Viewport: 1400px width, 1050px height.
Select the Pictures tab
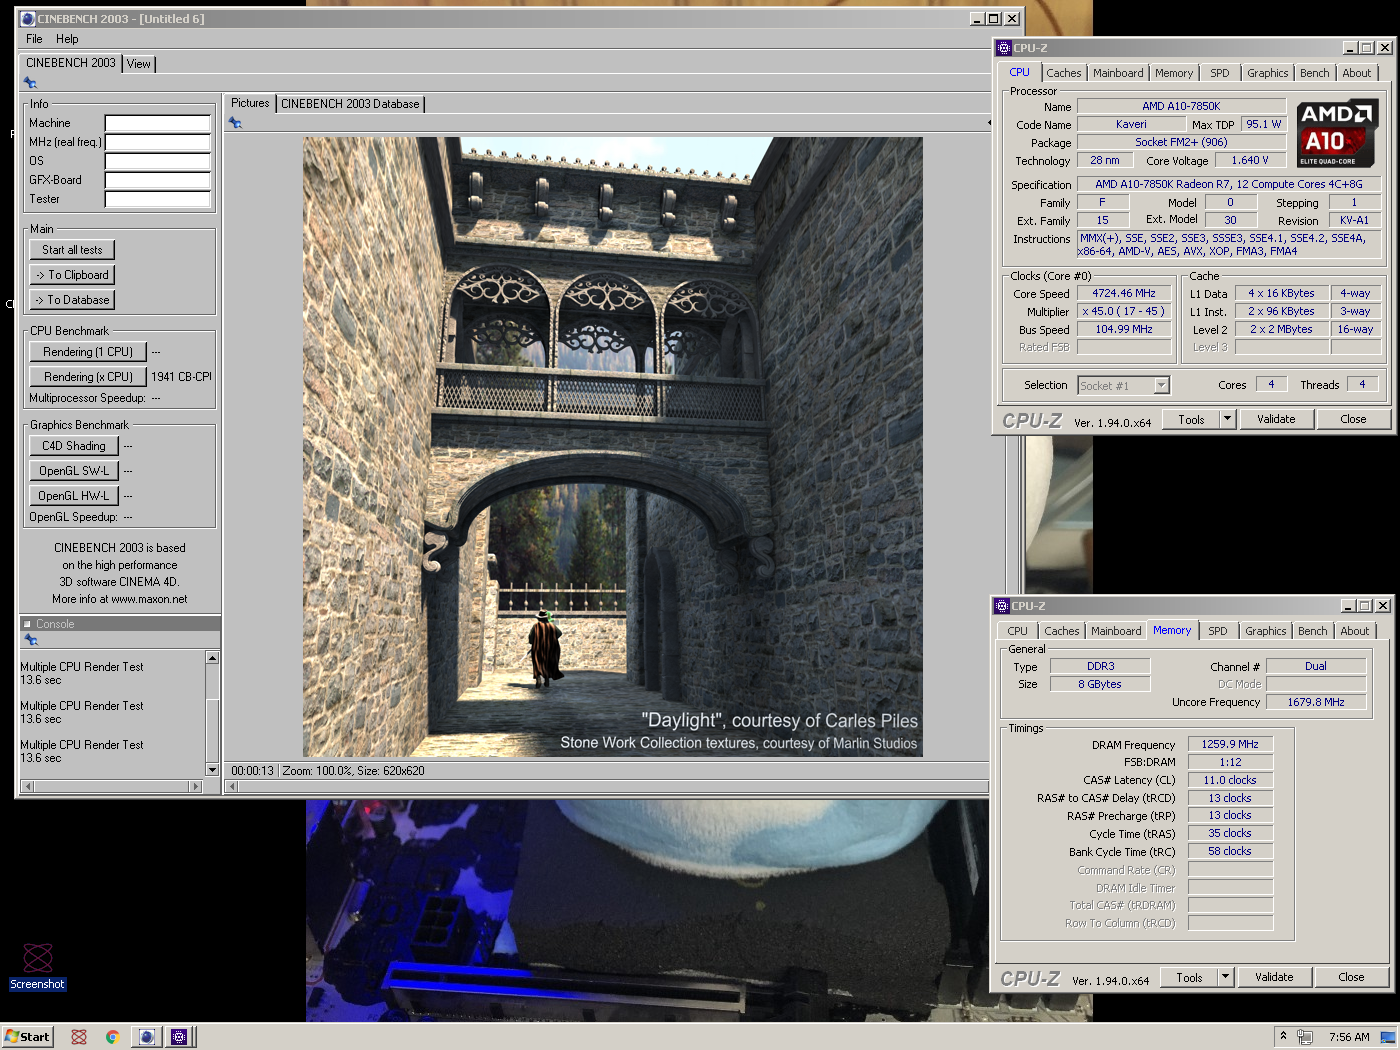(x=250, y=103)
